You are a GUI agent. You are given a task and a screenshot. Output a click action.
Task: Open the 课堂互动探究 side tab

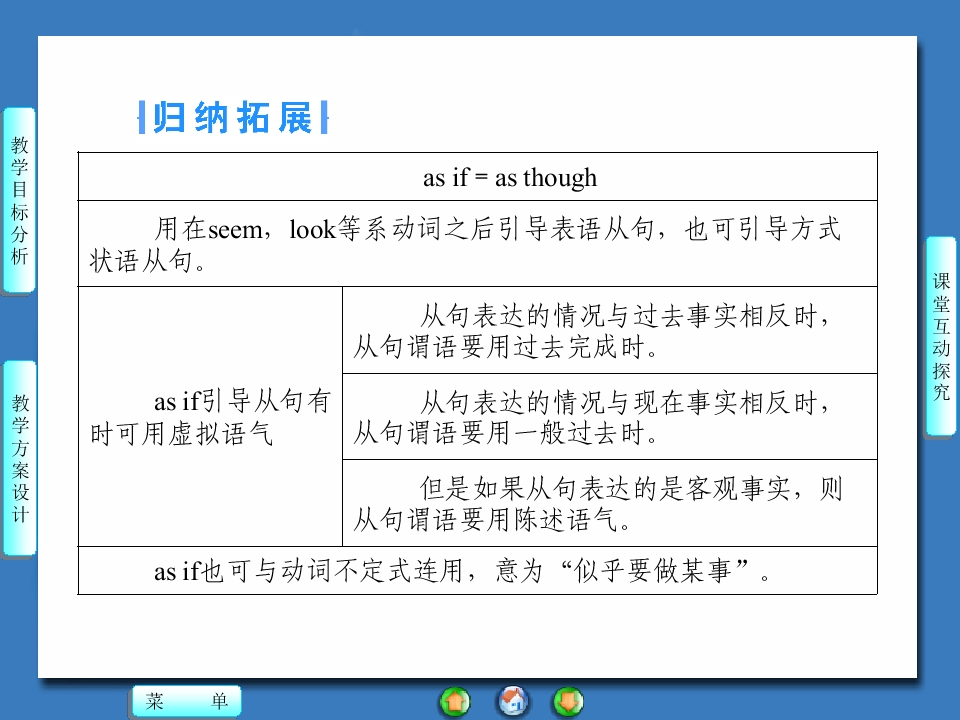coord(940,336)
